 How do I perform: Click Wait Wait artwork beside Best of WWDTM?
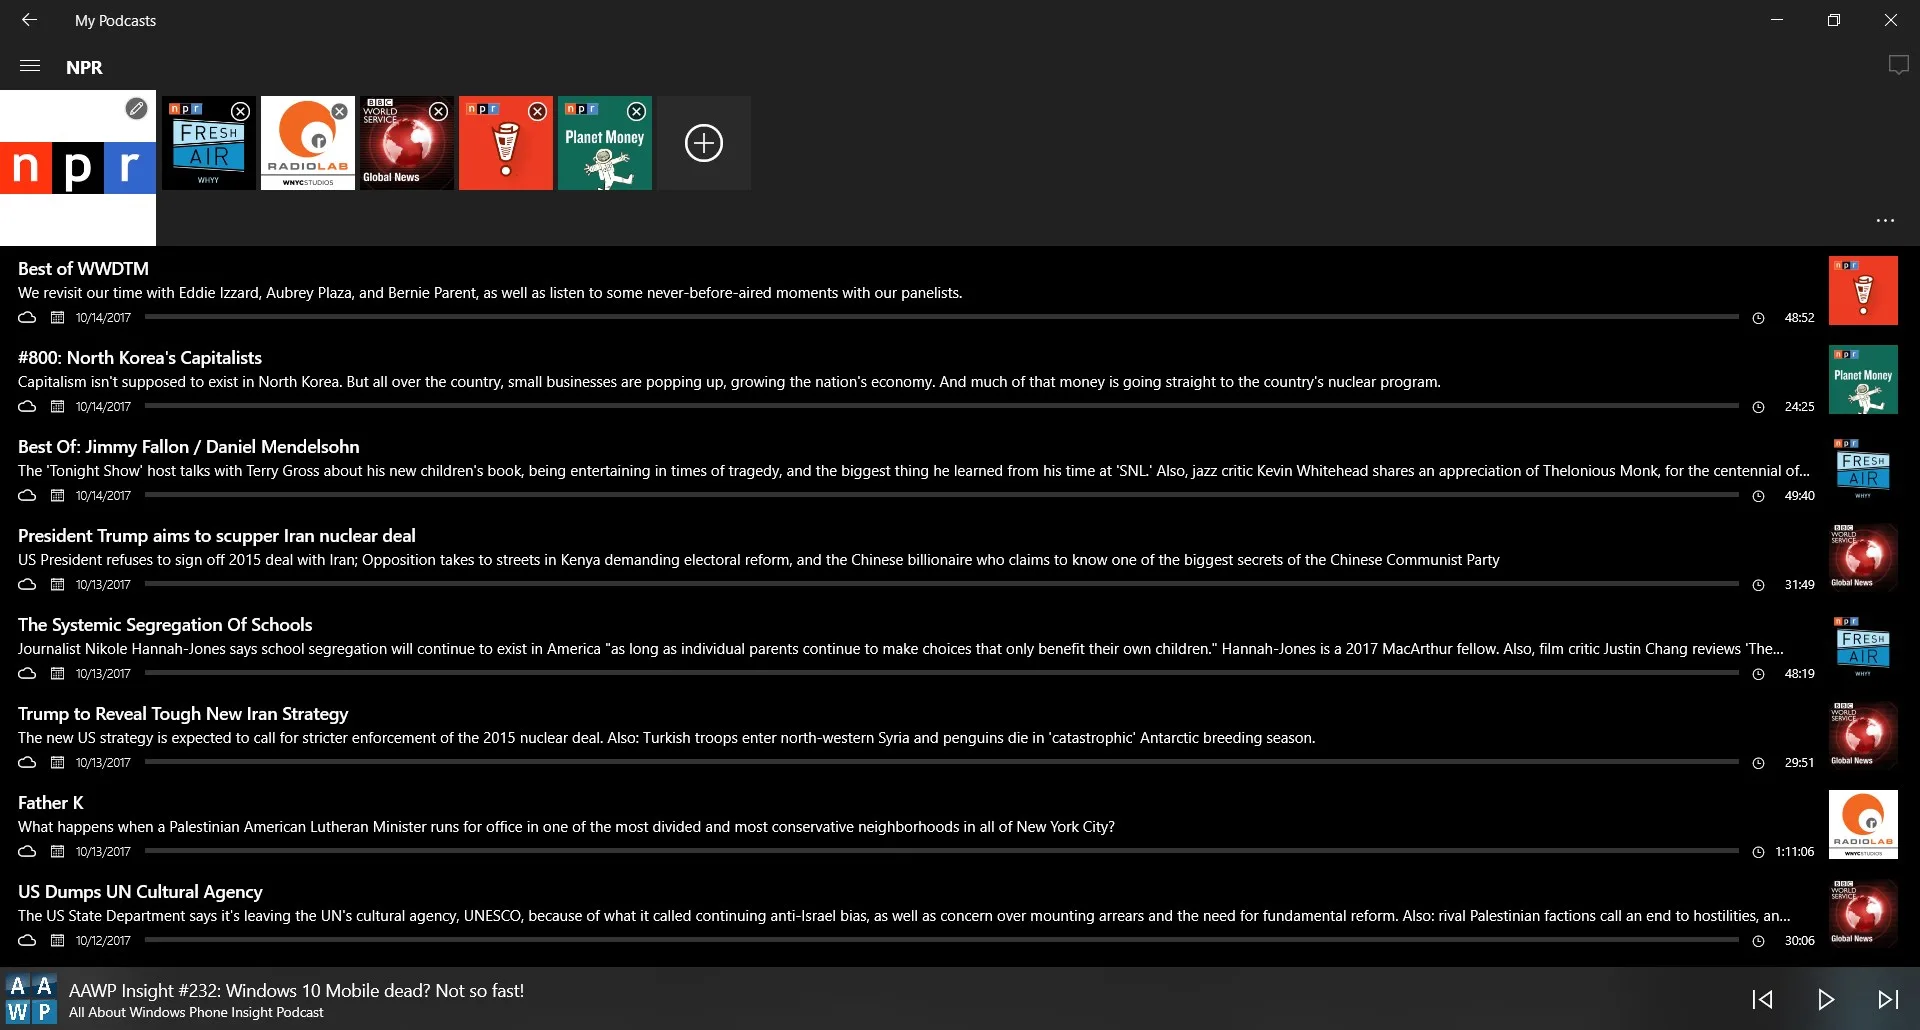[x=1863, y=291]
